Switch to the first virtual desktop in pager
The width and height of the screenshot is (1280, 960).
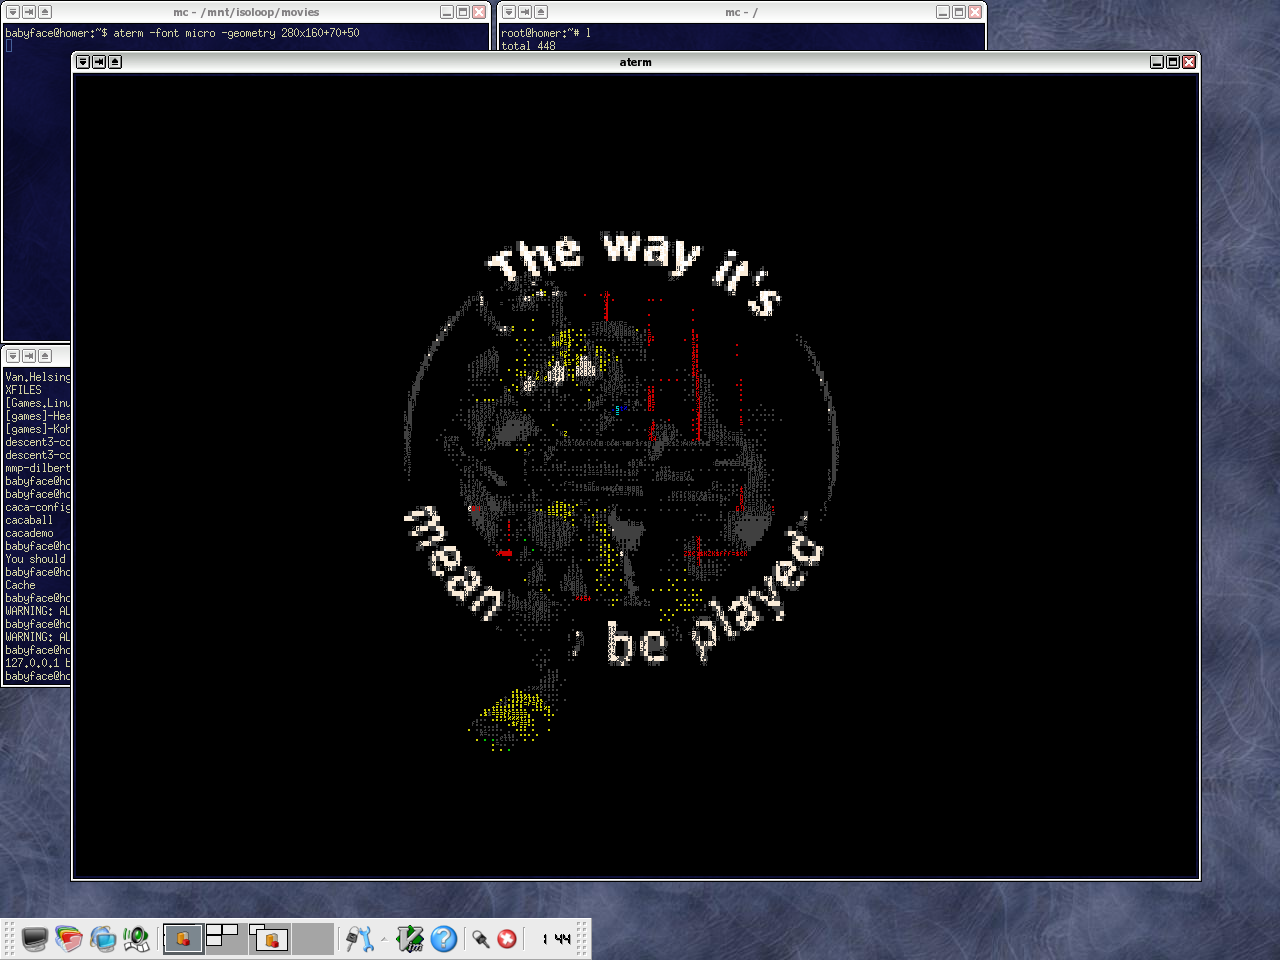tap(183, 939)
